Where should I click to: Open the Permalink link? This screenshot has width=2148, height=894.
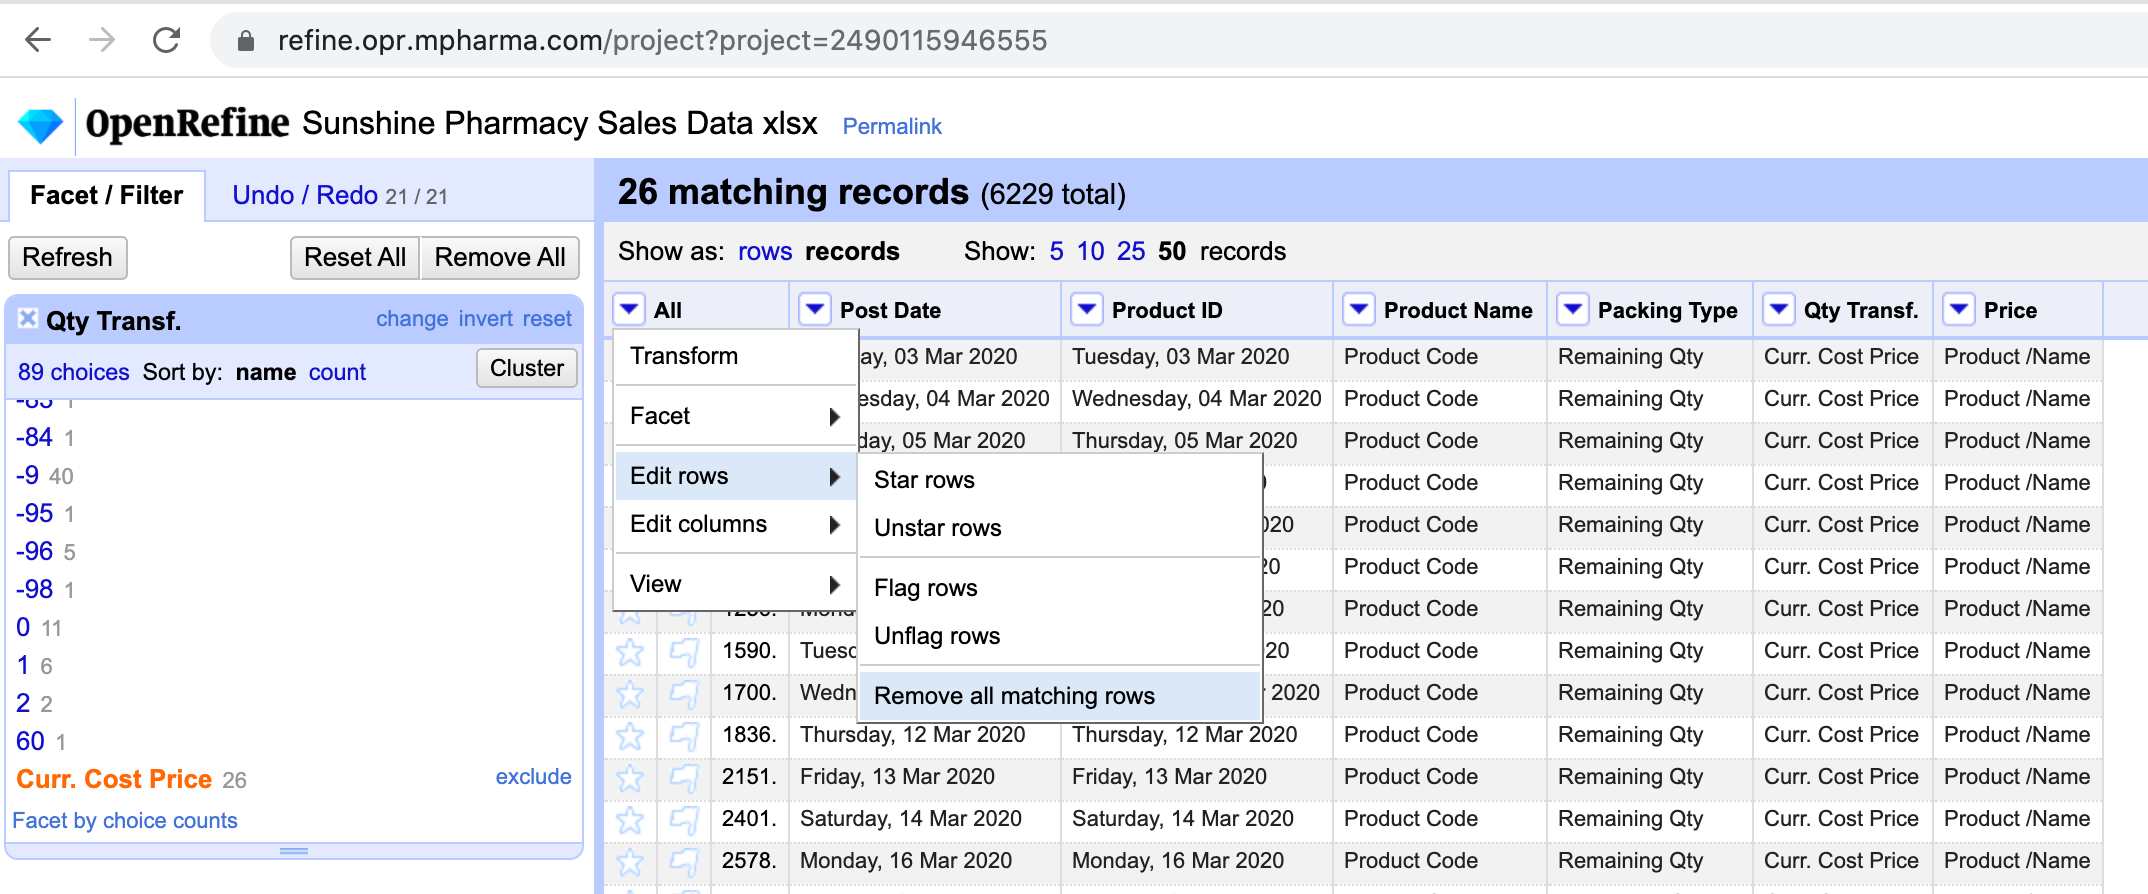[892, 127]
